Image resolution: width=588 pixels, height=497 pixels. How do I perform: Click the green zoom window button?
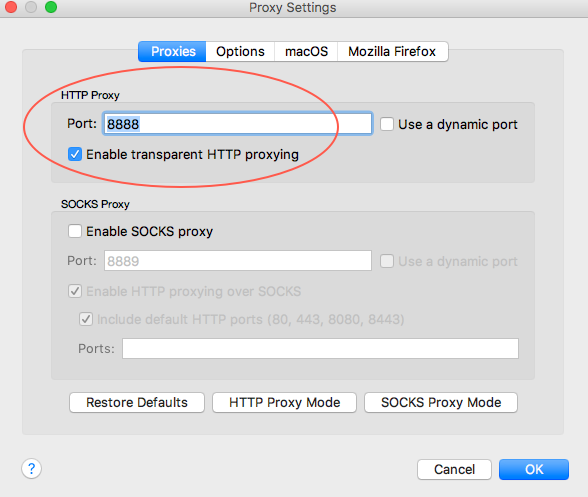coord(51,6)
